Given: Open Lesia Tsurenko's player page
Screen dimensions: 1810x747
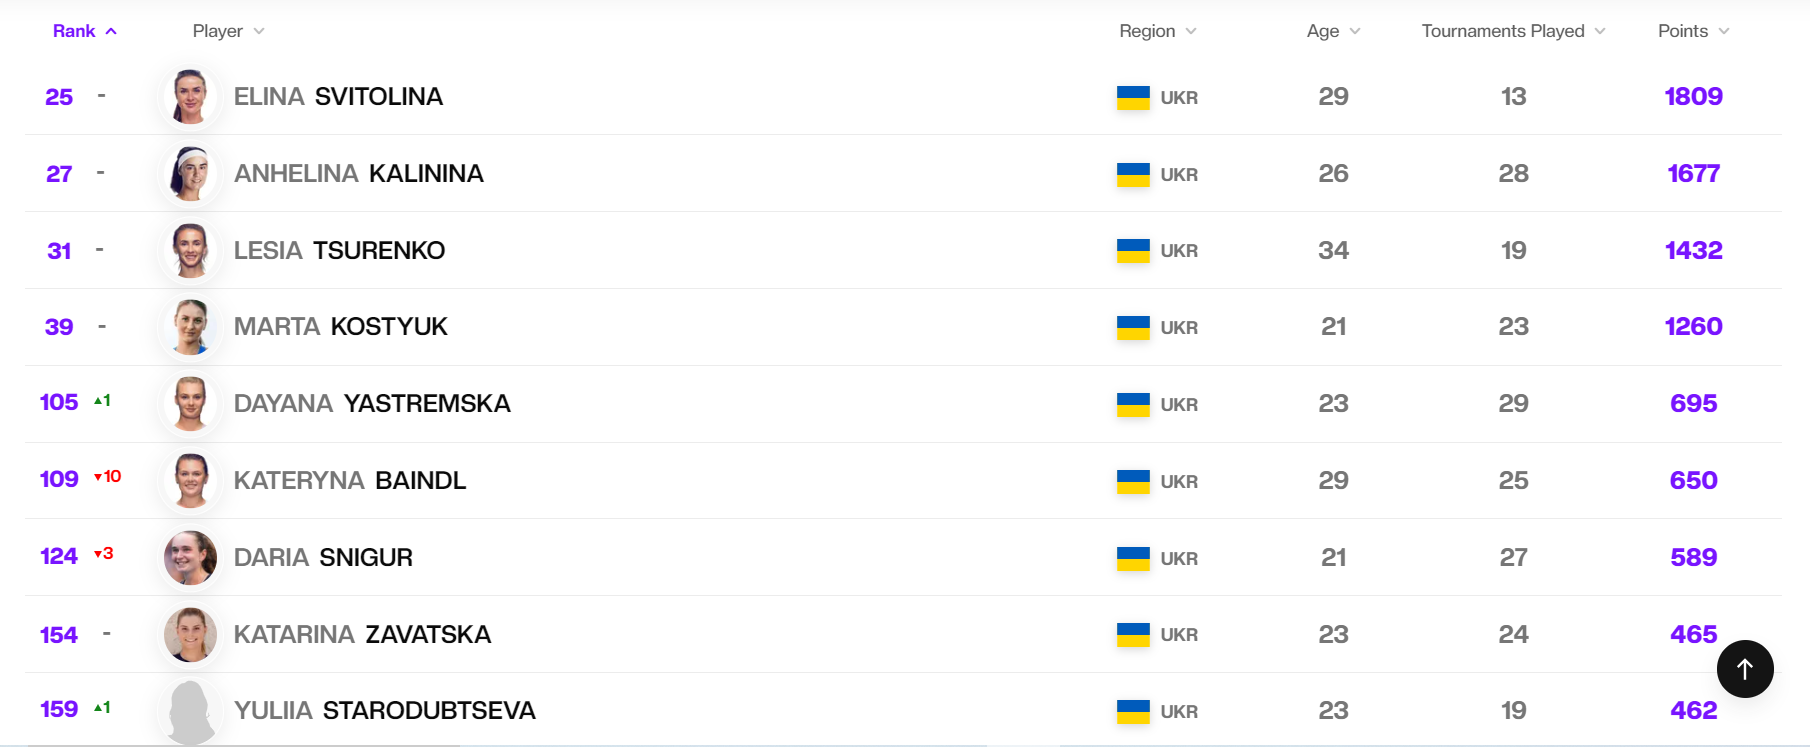Looking at the screenshot, I should [x=339, y=251].
